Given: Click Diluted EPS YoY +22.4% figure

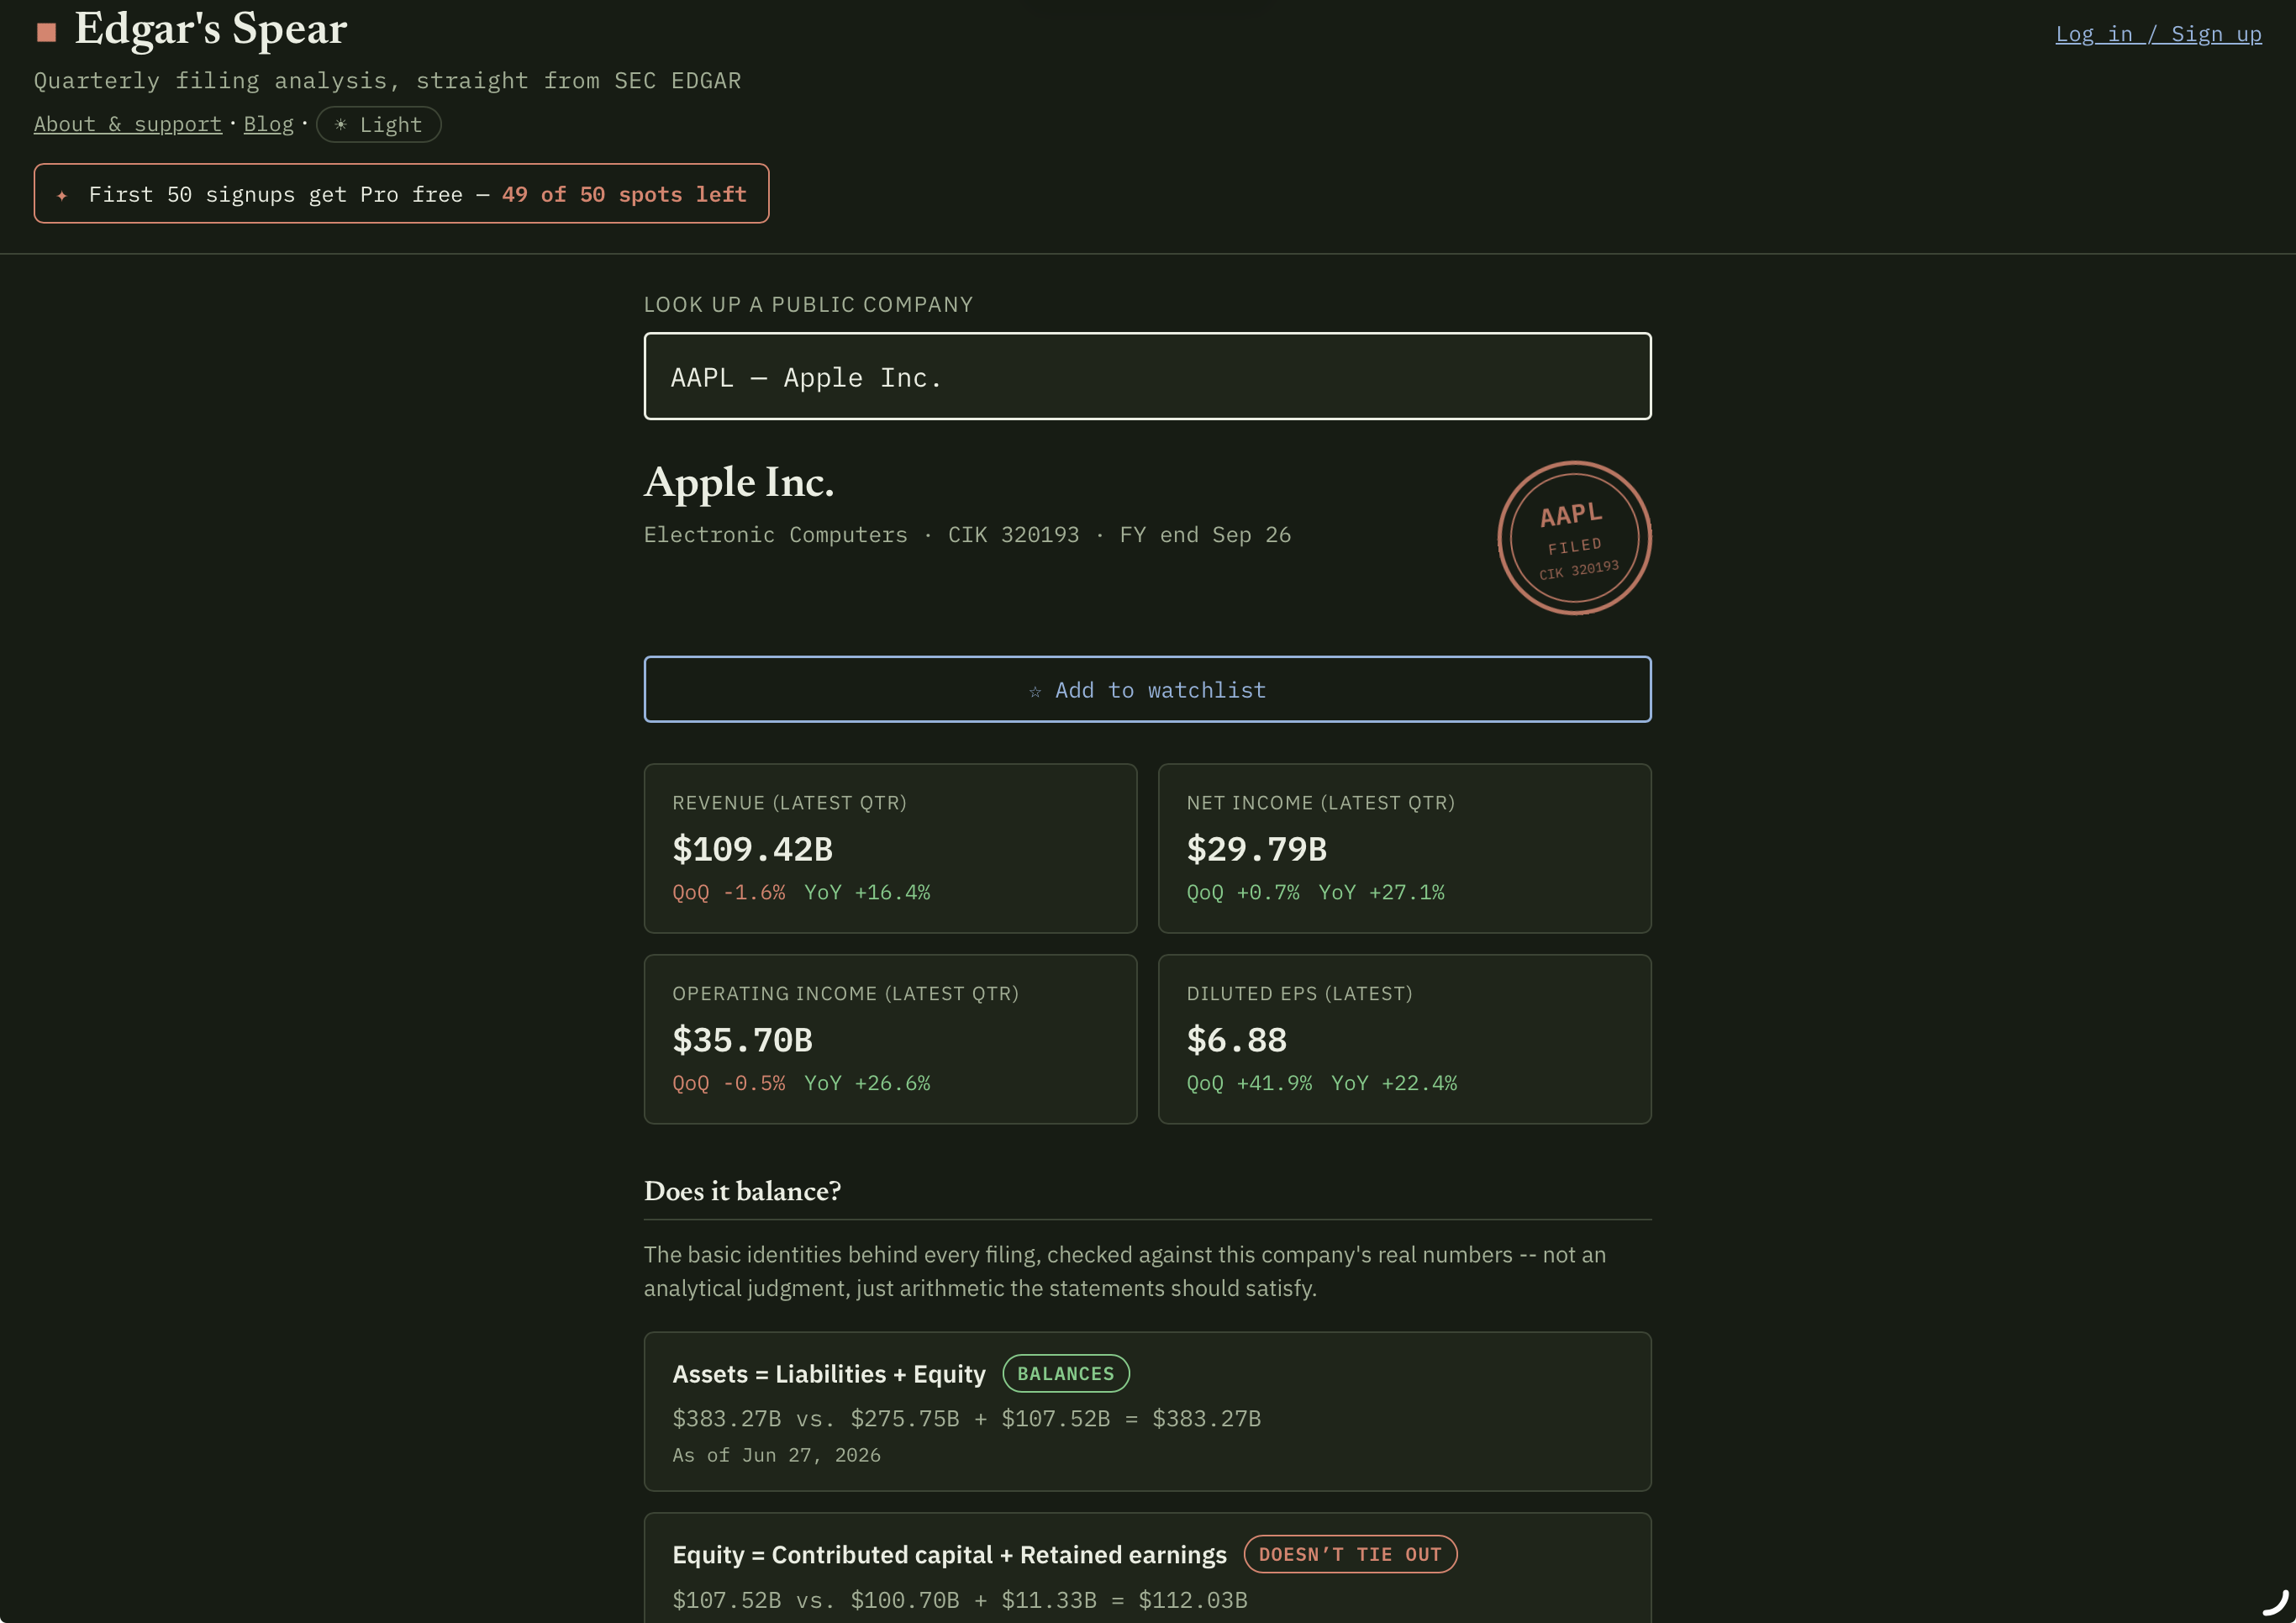Looking at the screenshot, I should click(1394, 1083).
